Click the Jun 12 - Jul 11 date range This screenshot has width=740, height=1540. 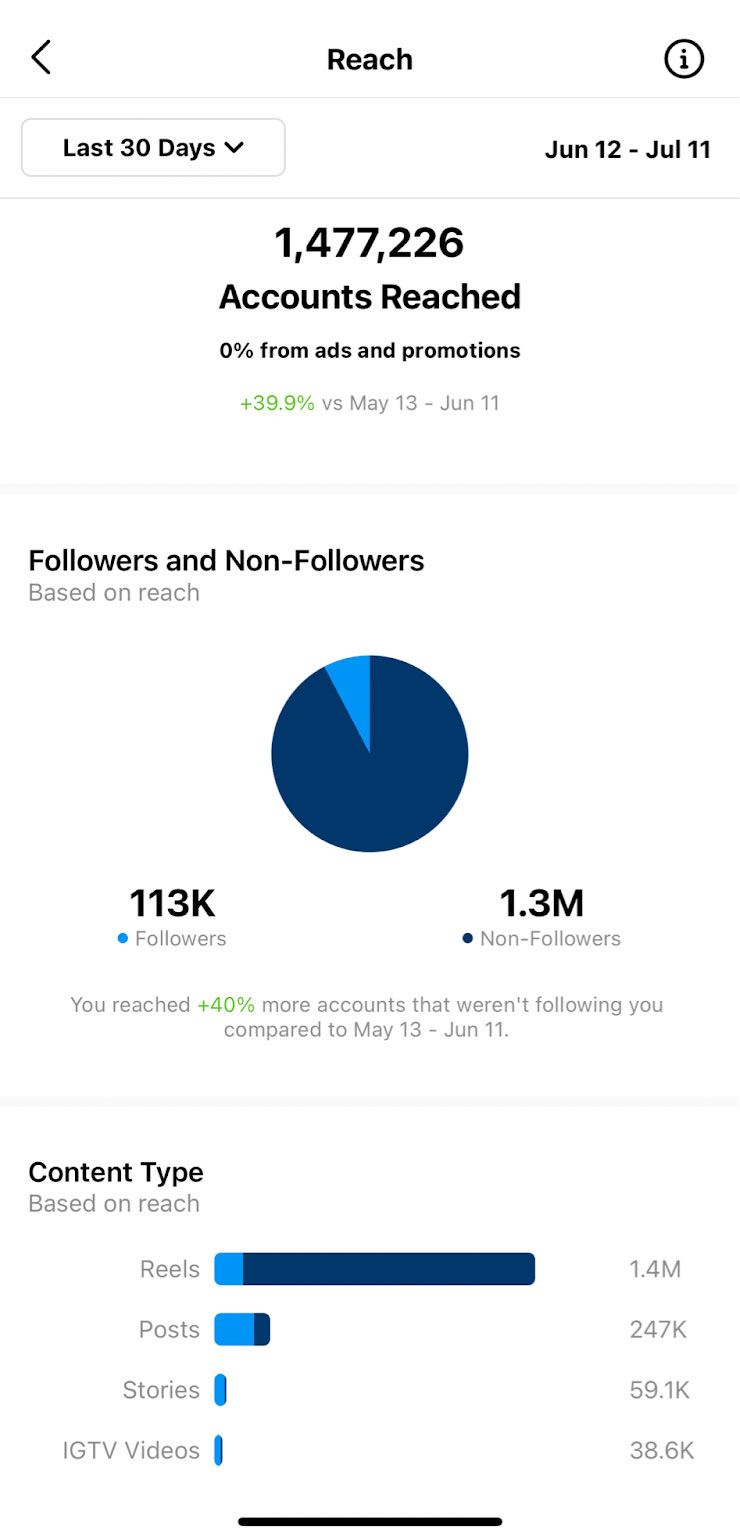point(627,150)
